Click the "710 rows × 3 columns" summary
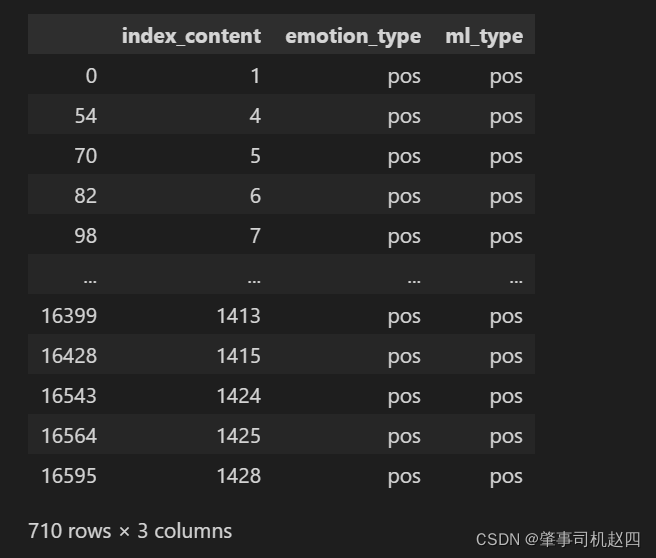 pyautogui.click(x=130, y=531)
